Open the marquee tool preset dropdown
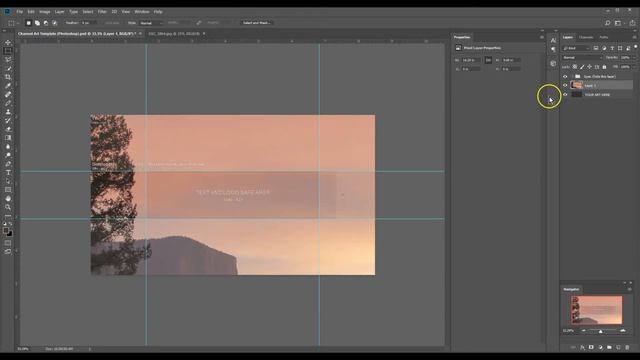640x360 pixels. click(x=14, y=23)
